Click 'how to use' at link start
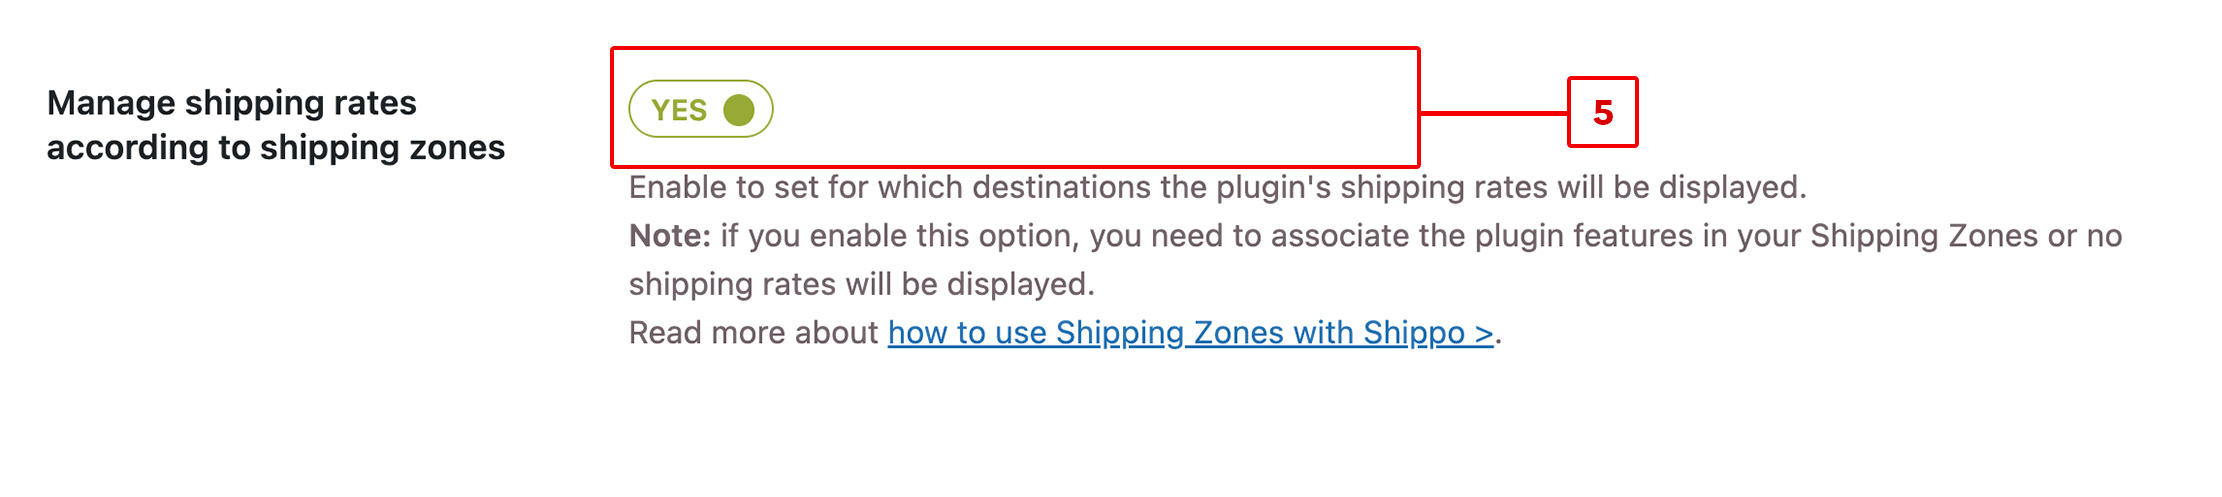Screen dimensions: 2222x497 pyautogui.click(x=967, y=333)
